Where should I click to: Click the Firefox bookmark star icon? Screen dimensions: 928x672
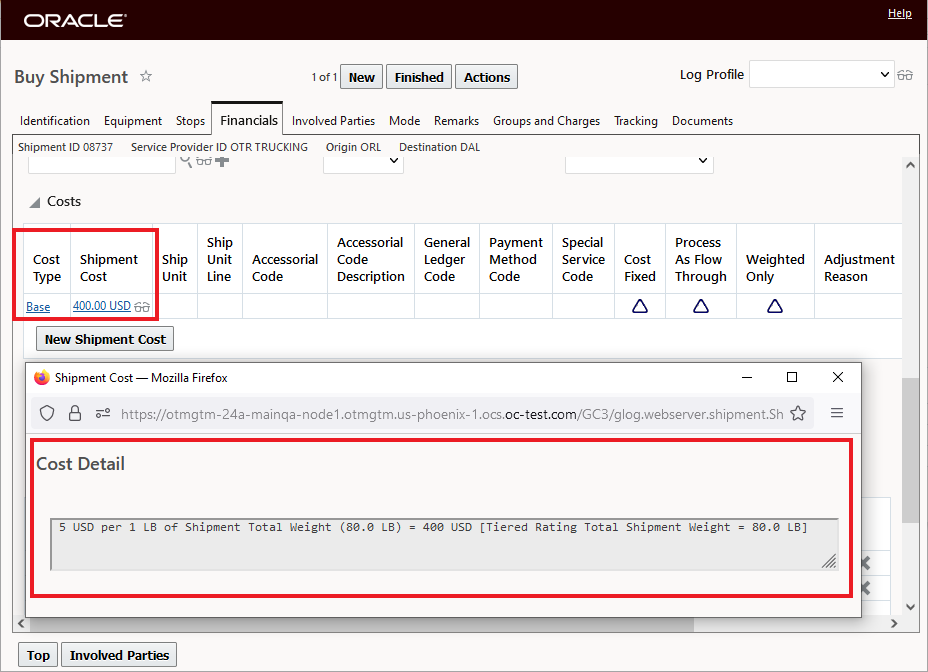pyautogui.click(x=798, y=413)
